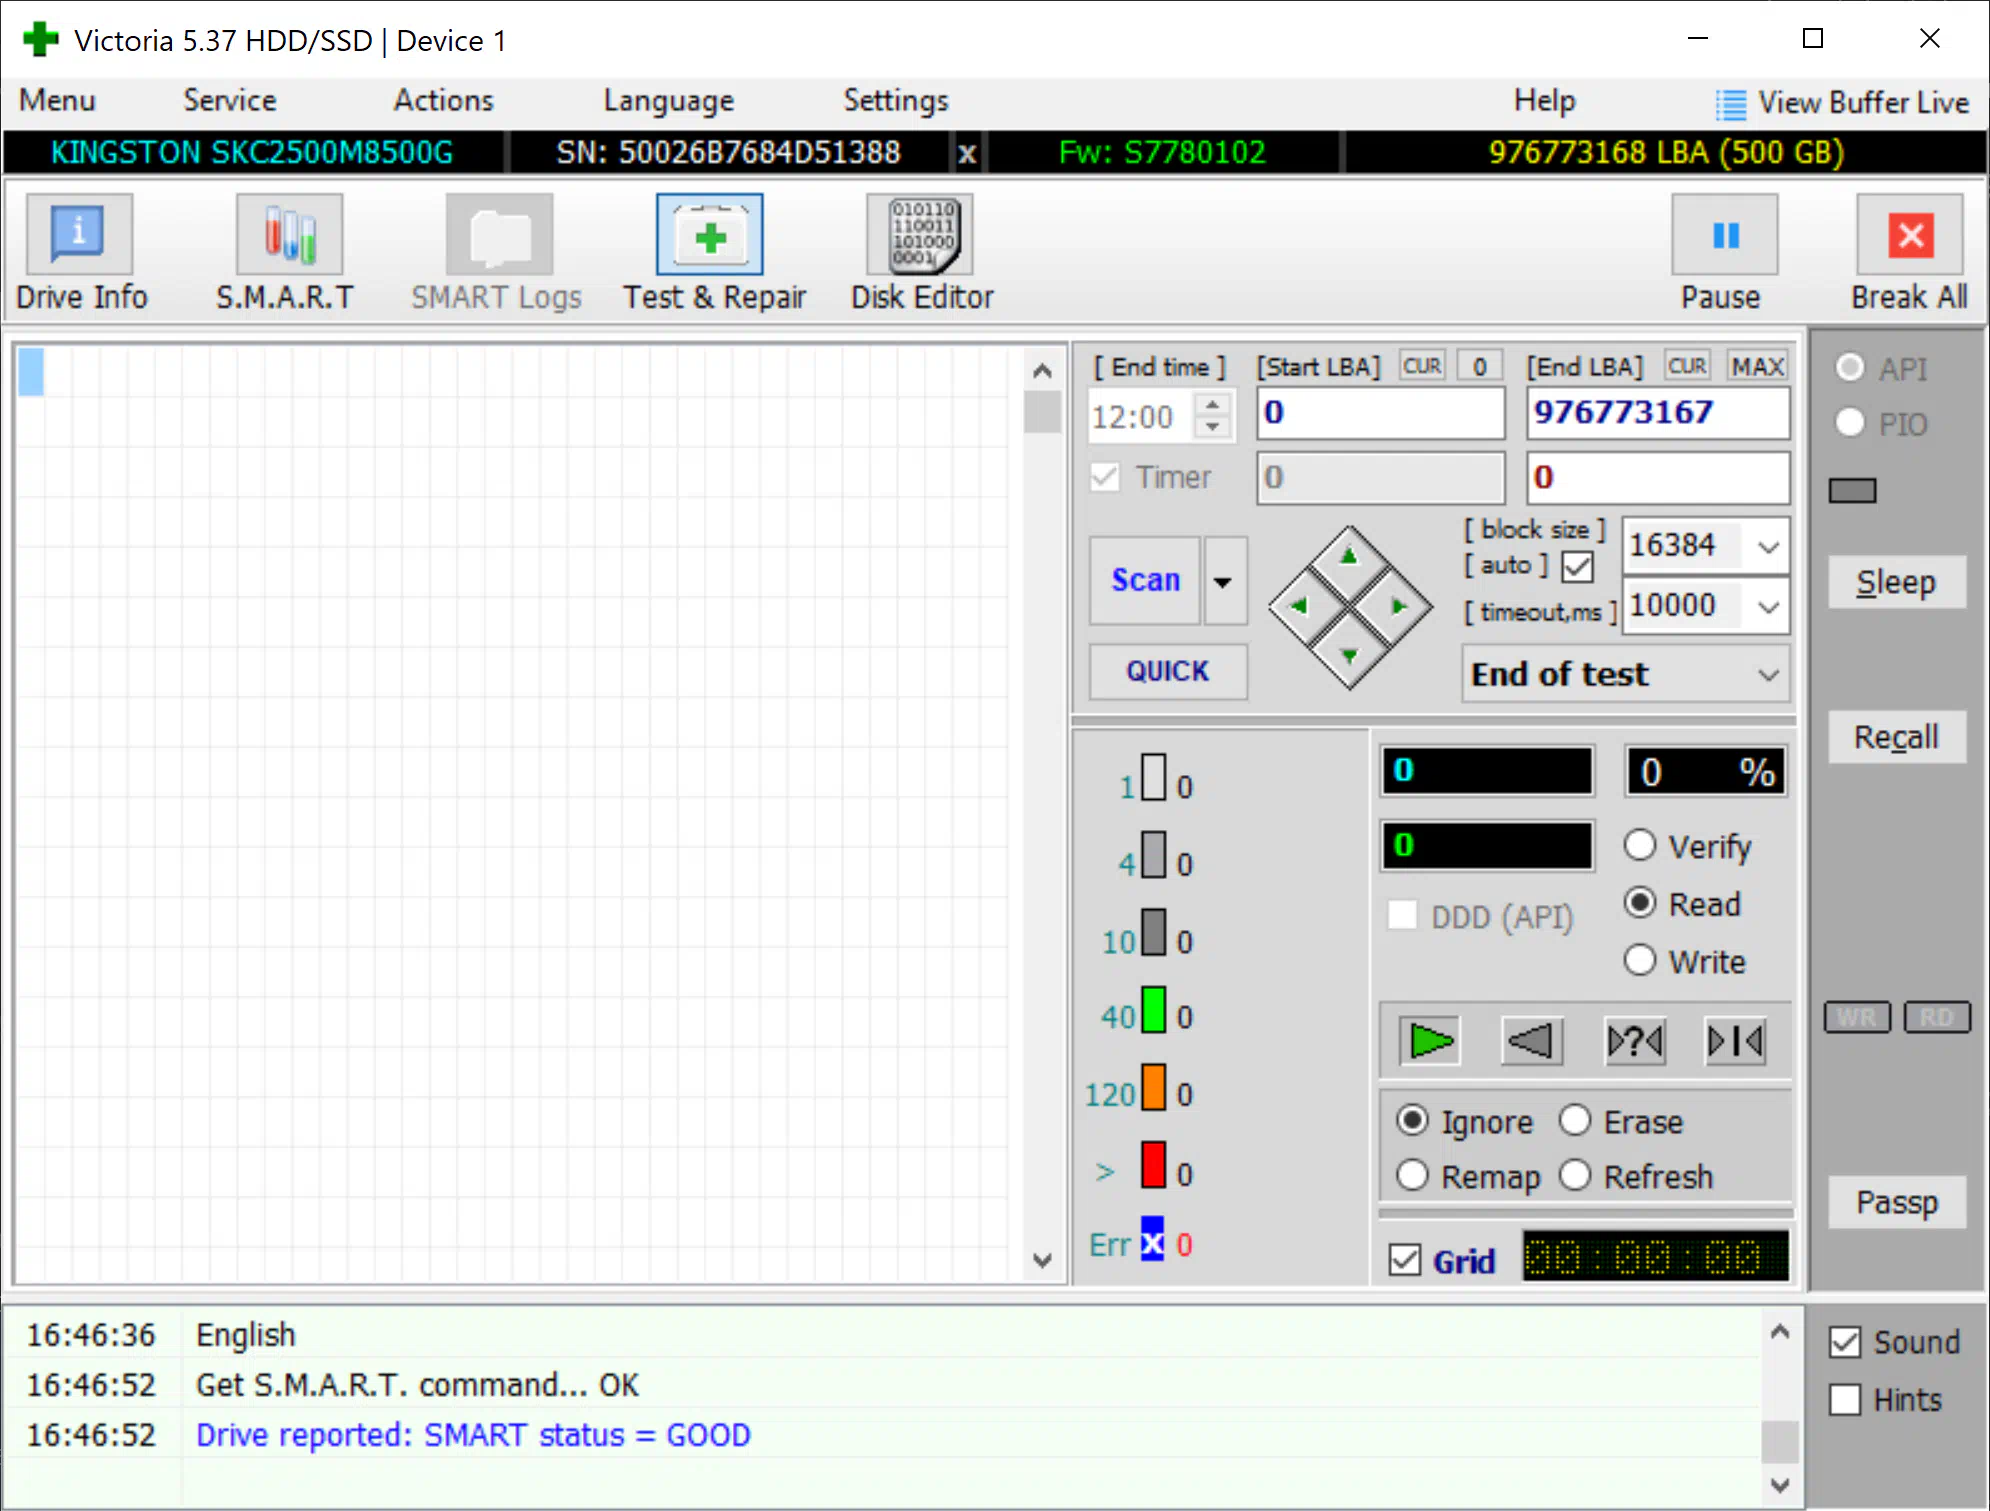The width and height of the screenshot is (1990, 1511).
Task: Open the Actions menu
Action: pos(443,101)
